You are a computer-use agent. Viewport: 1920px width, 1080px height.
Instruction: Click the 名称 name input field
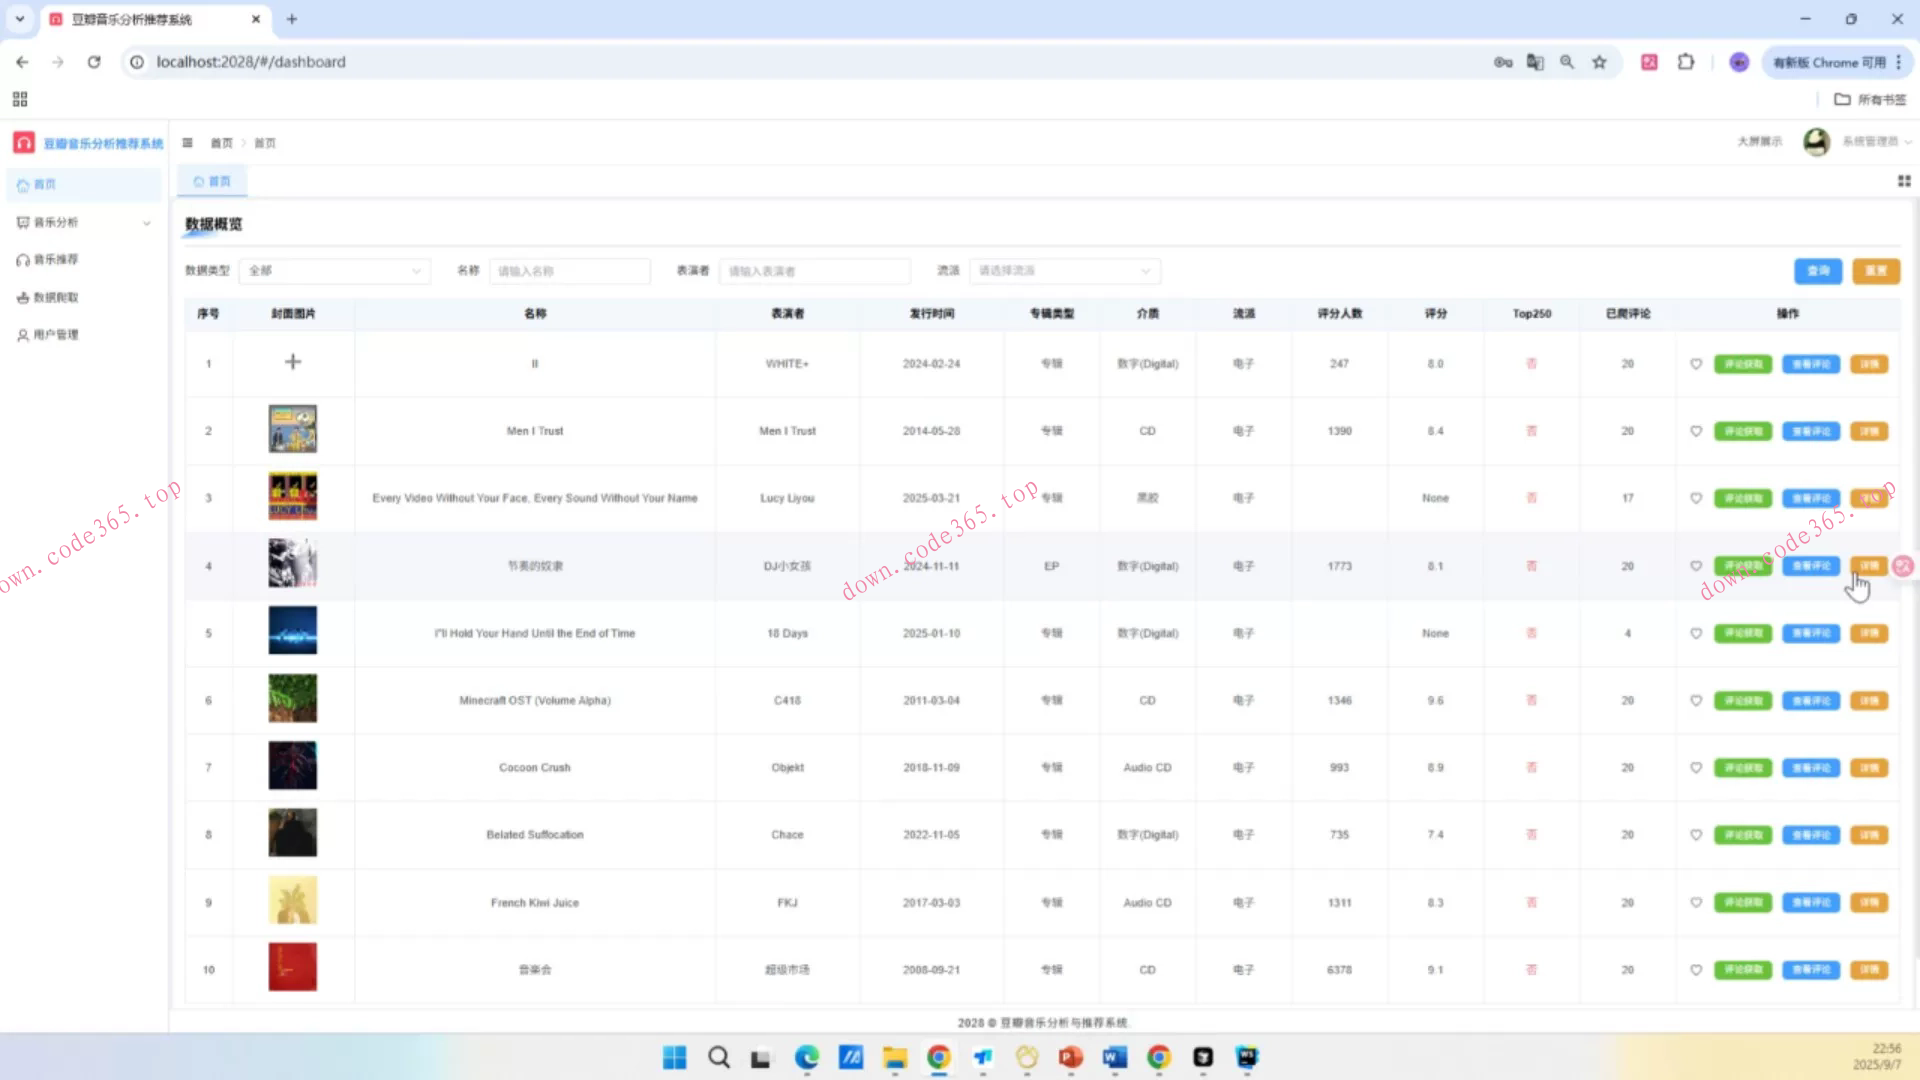pos(569,271)
